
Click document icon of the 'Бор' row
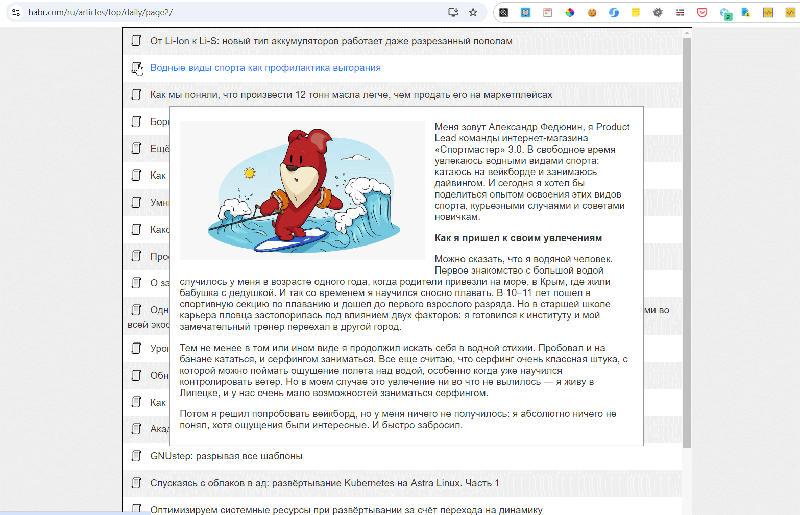(x=136, y=122)
